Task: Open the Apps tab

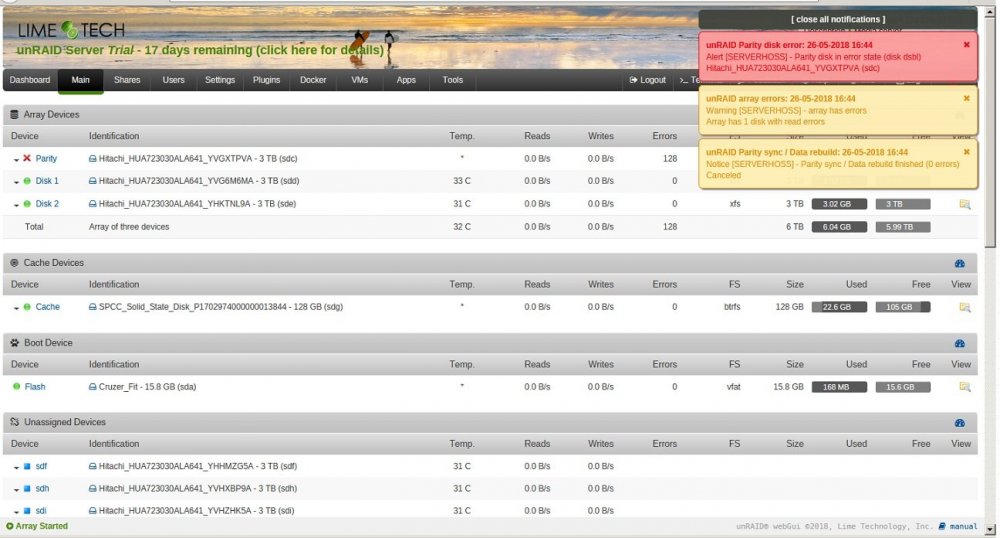Action: pos(406,80)
